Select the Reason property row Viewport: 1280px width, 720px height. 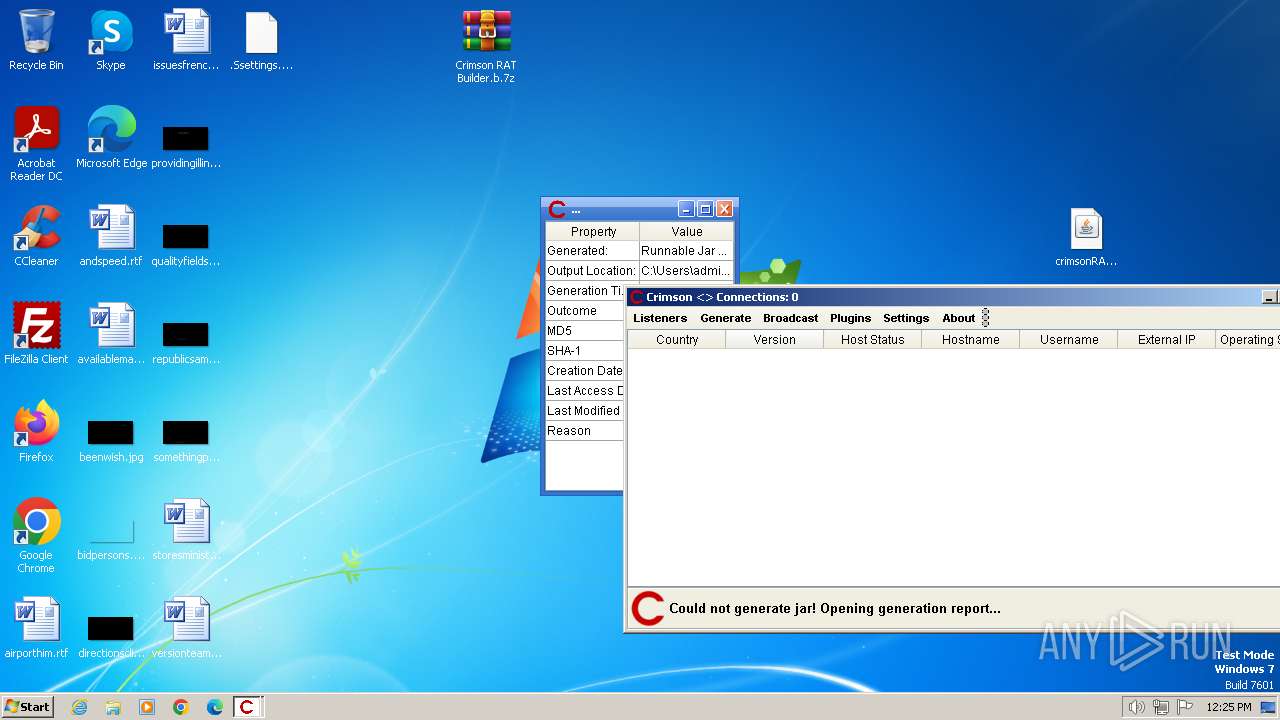click(x=585, y=431)
